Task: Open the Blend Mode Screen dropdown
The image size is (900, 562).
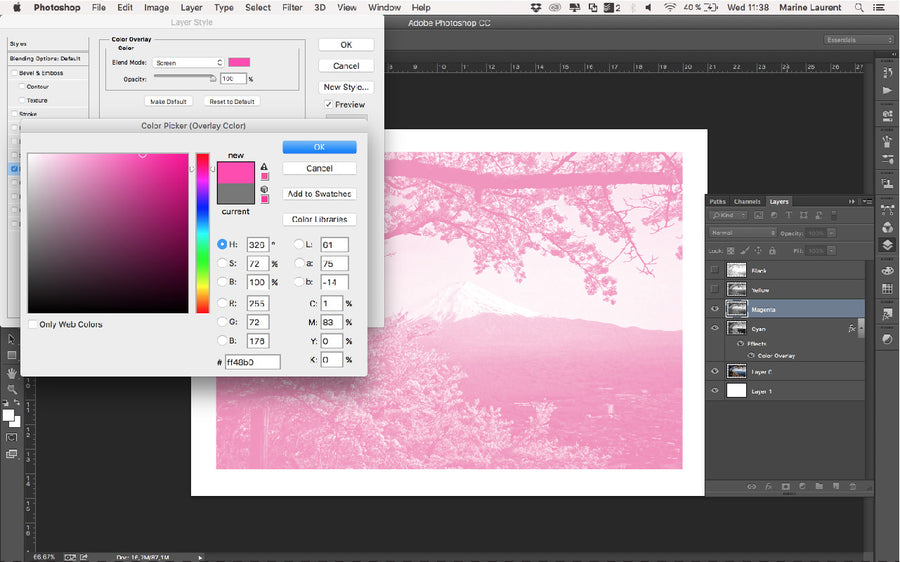Action: point(188,63)
